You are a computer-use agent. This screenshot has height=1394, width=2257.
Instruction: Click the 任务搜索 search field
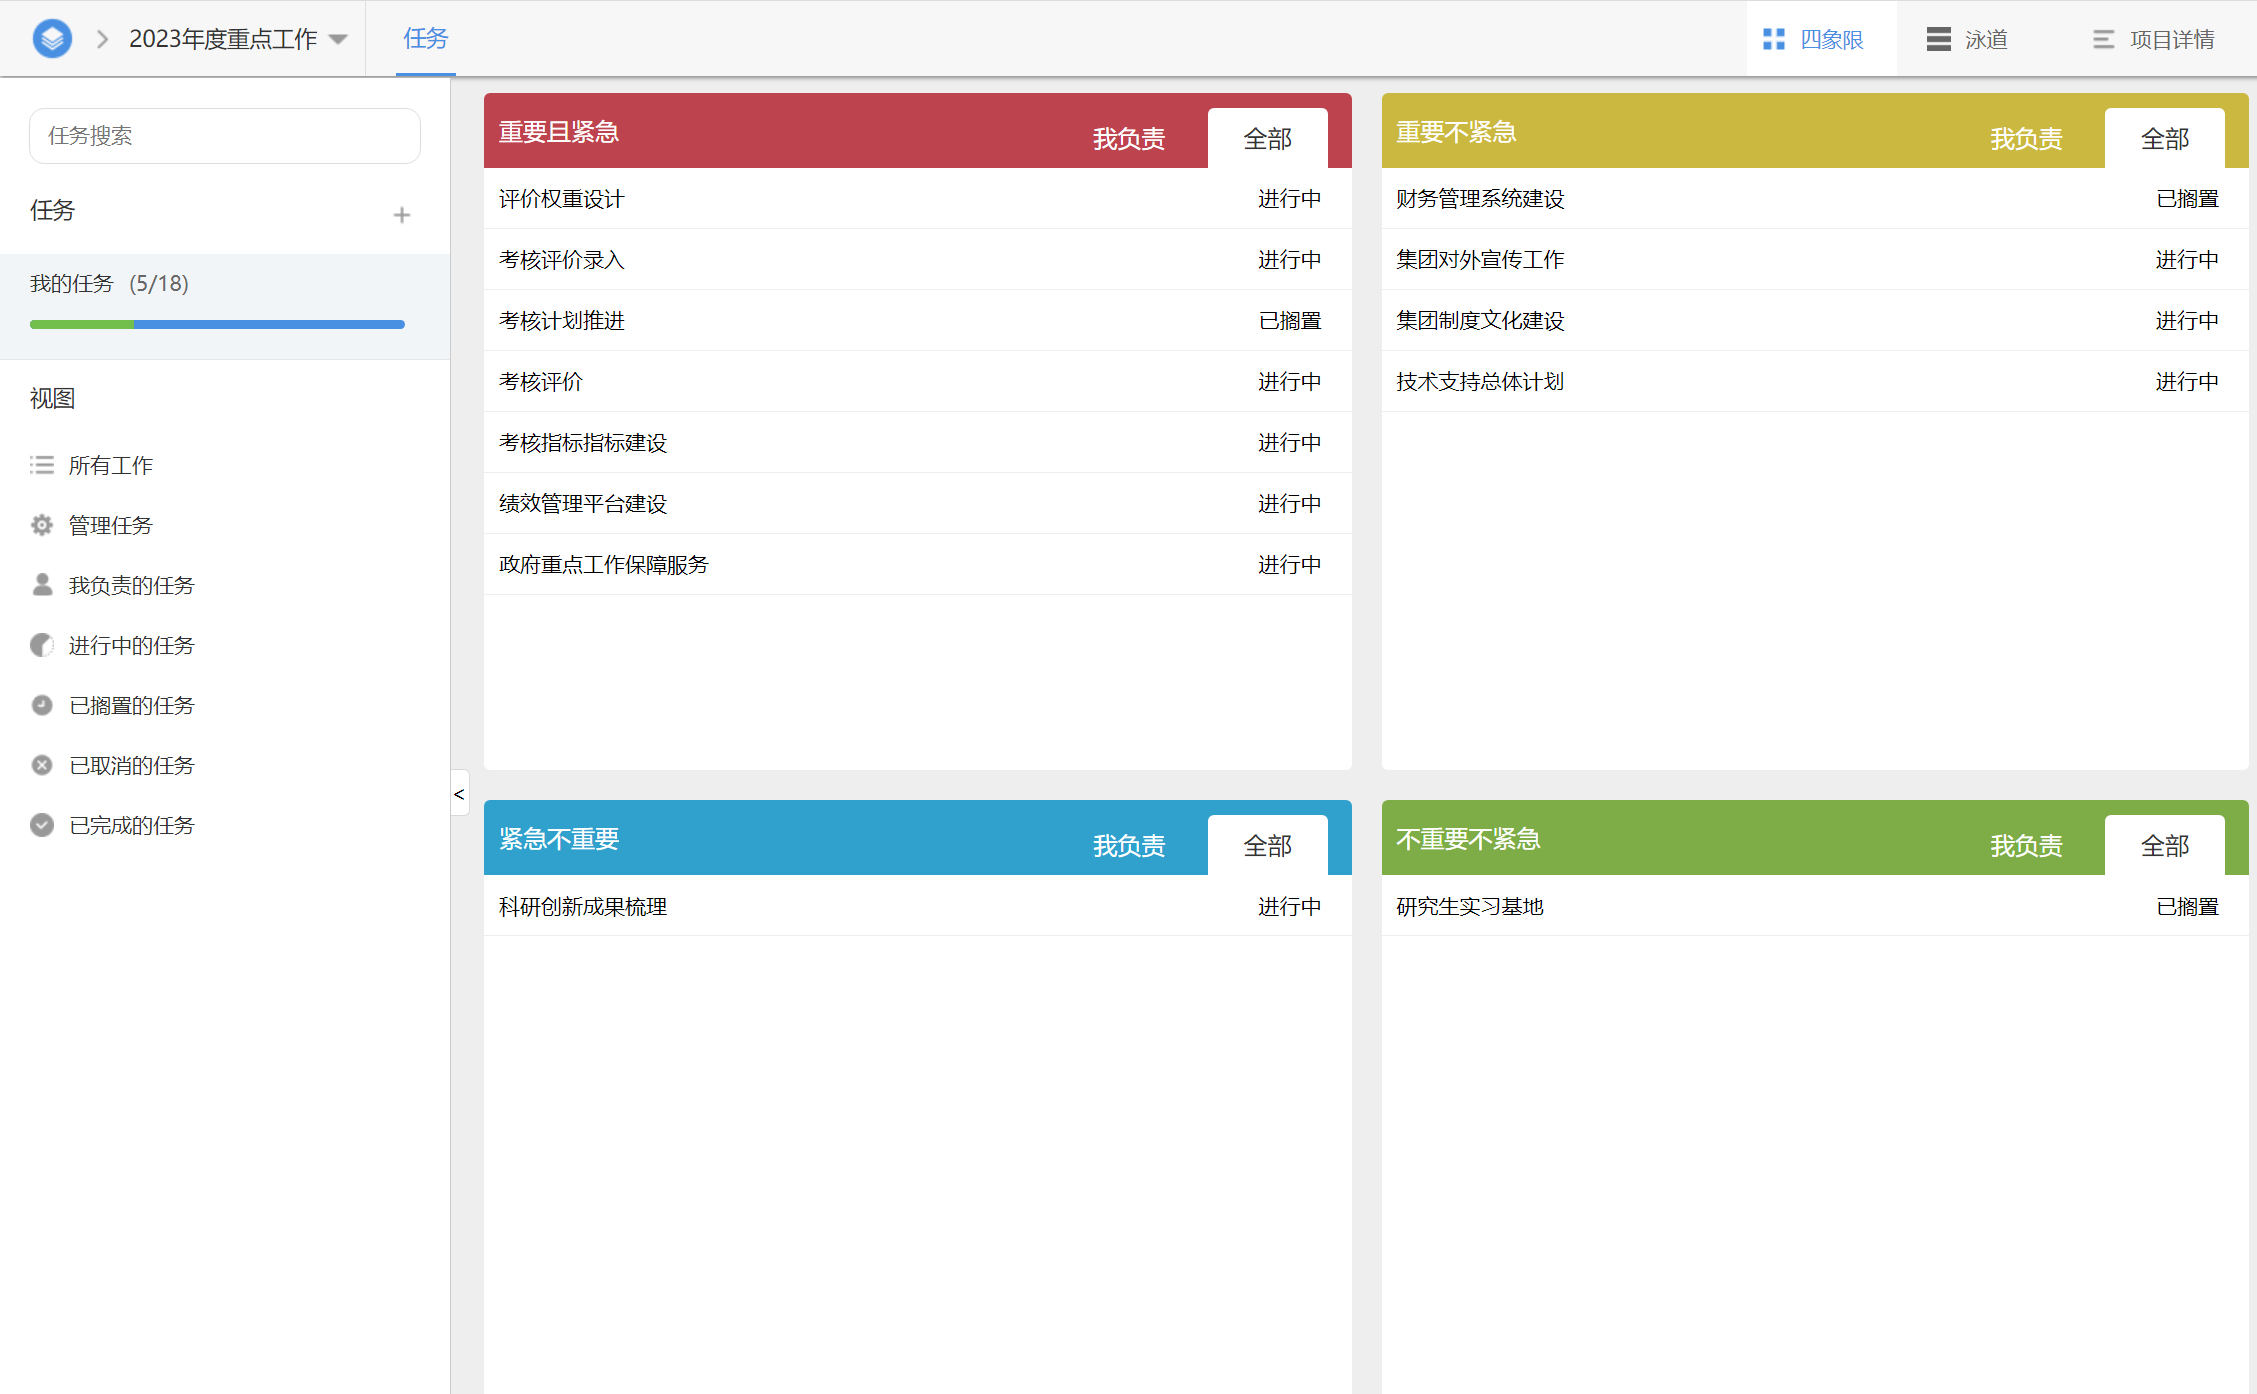(x=225, y=136)
